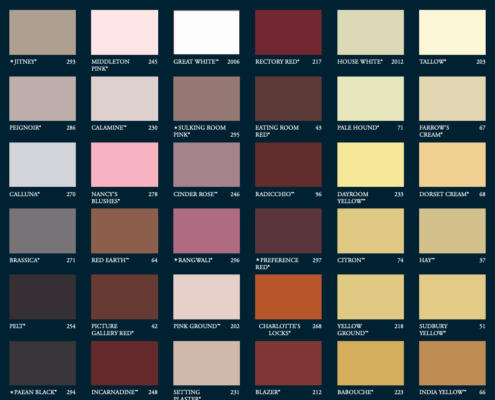Pick the Cinder Rose swatch

206,165
